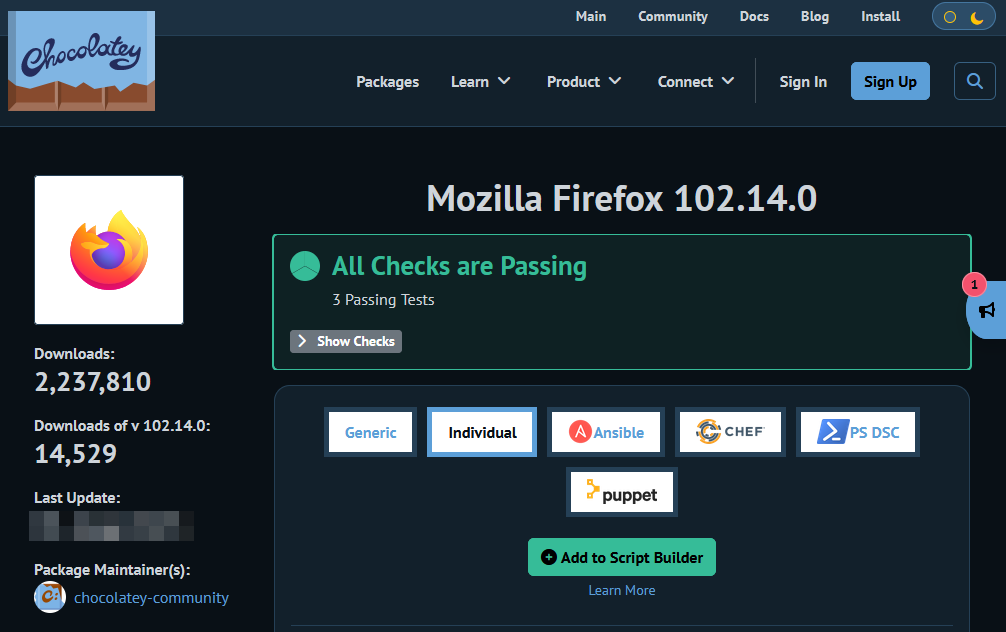Click the Last Update label
1006x632 pixels.
(77, 498)
